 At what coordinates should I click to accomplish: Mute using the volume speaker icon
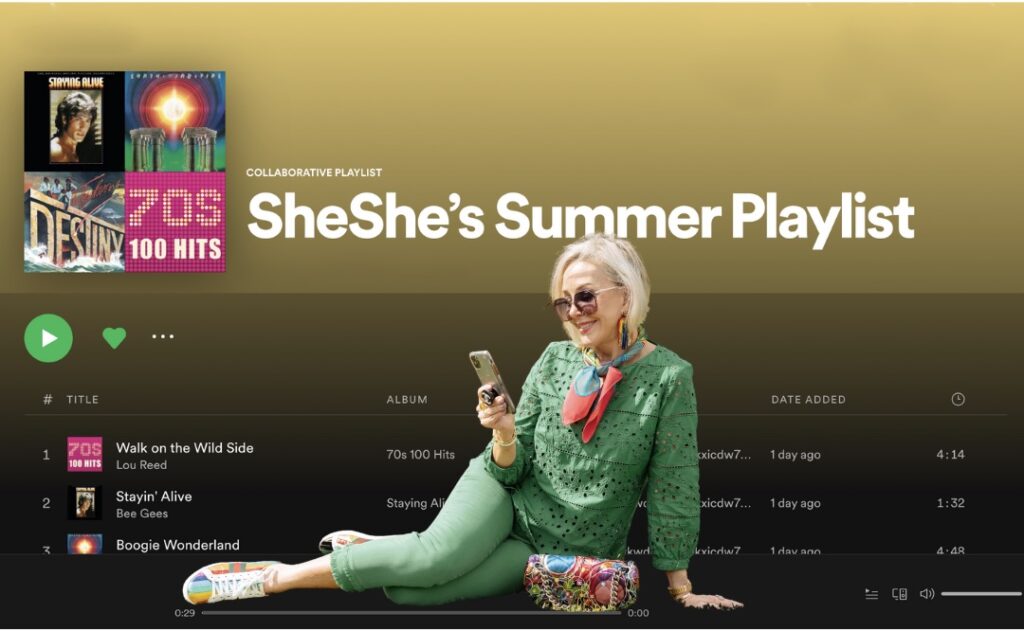(x=927, y=594)
